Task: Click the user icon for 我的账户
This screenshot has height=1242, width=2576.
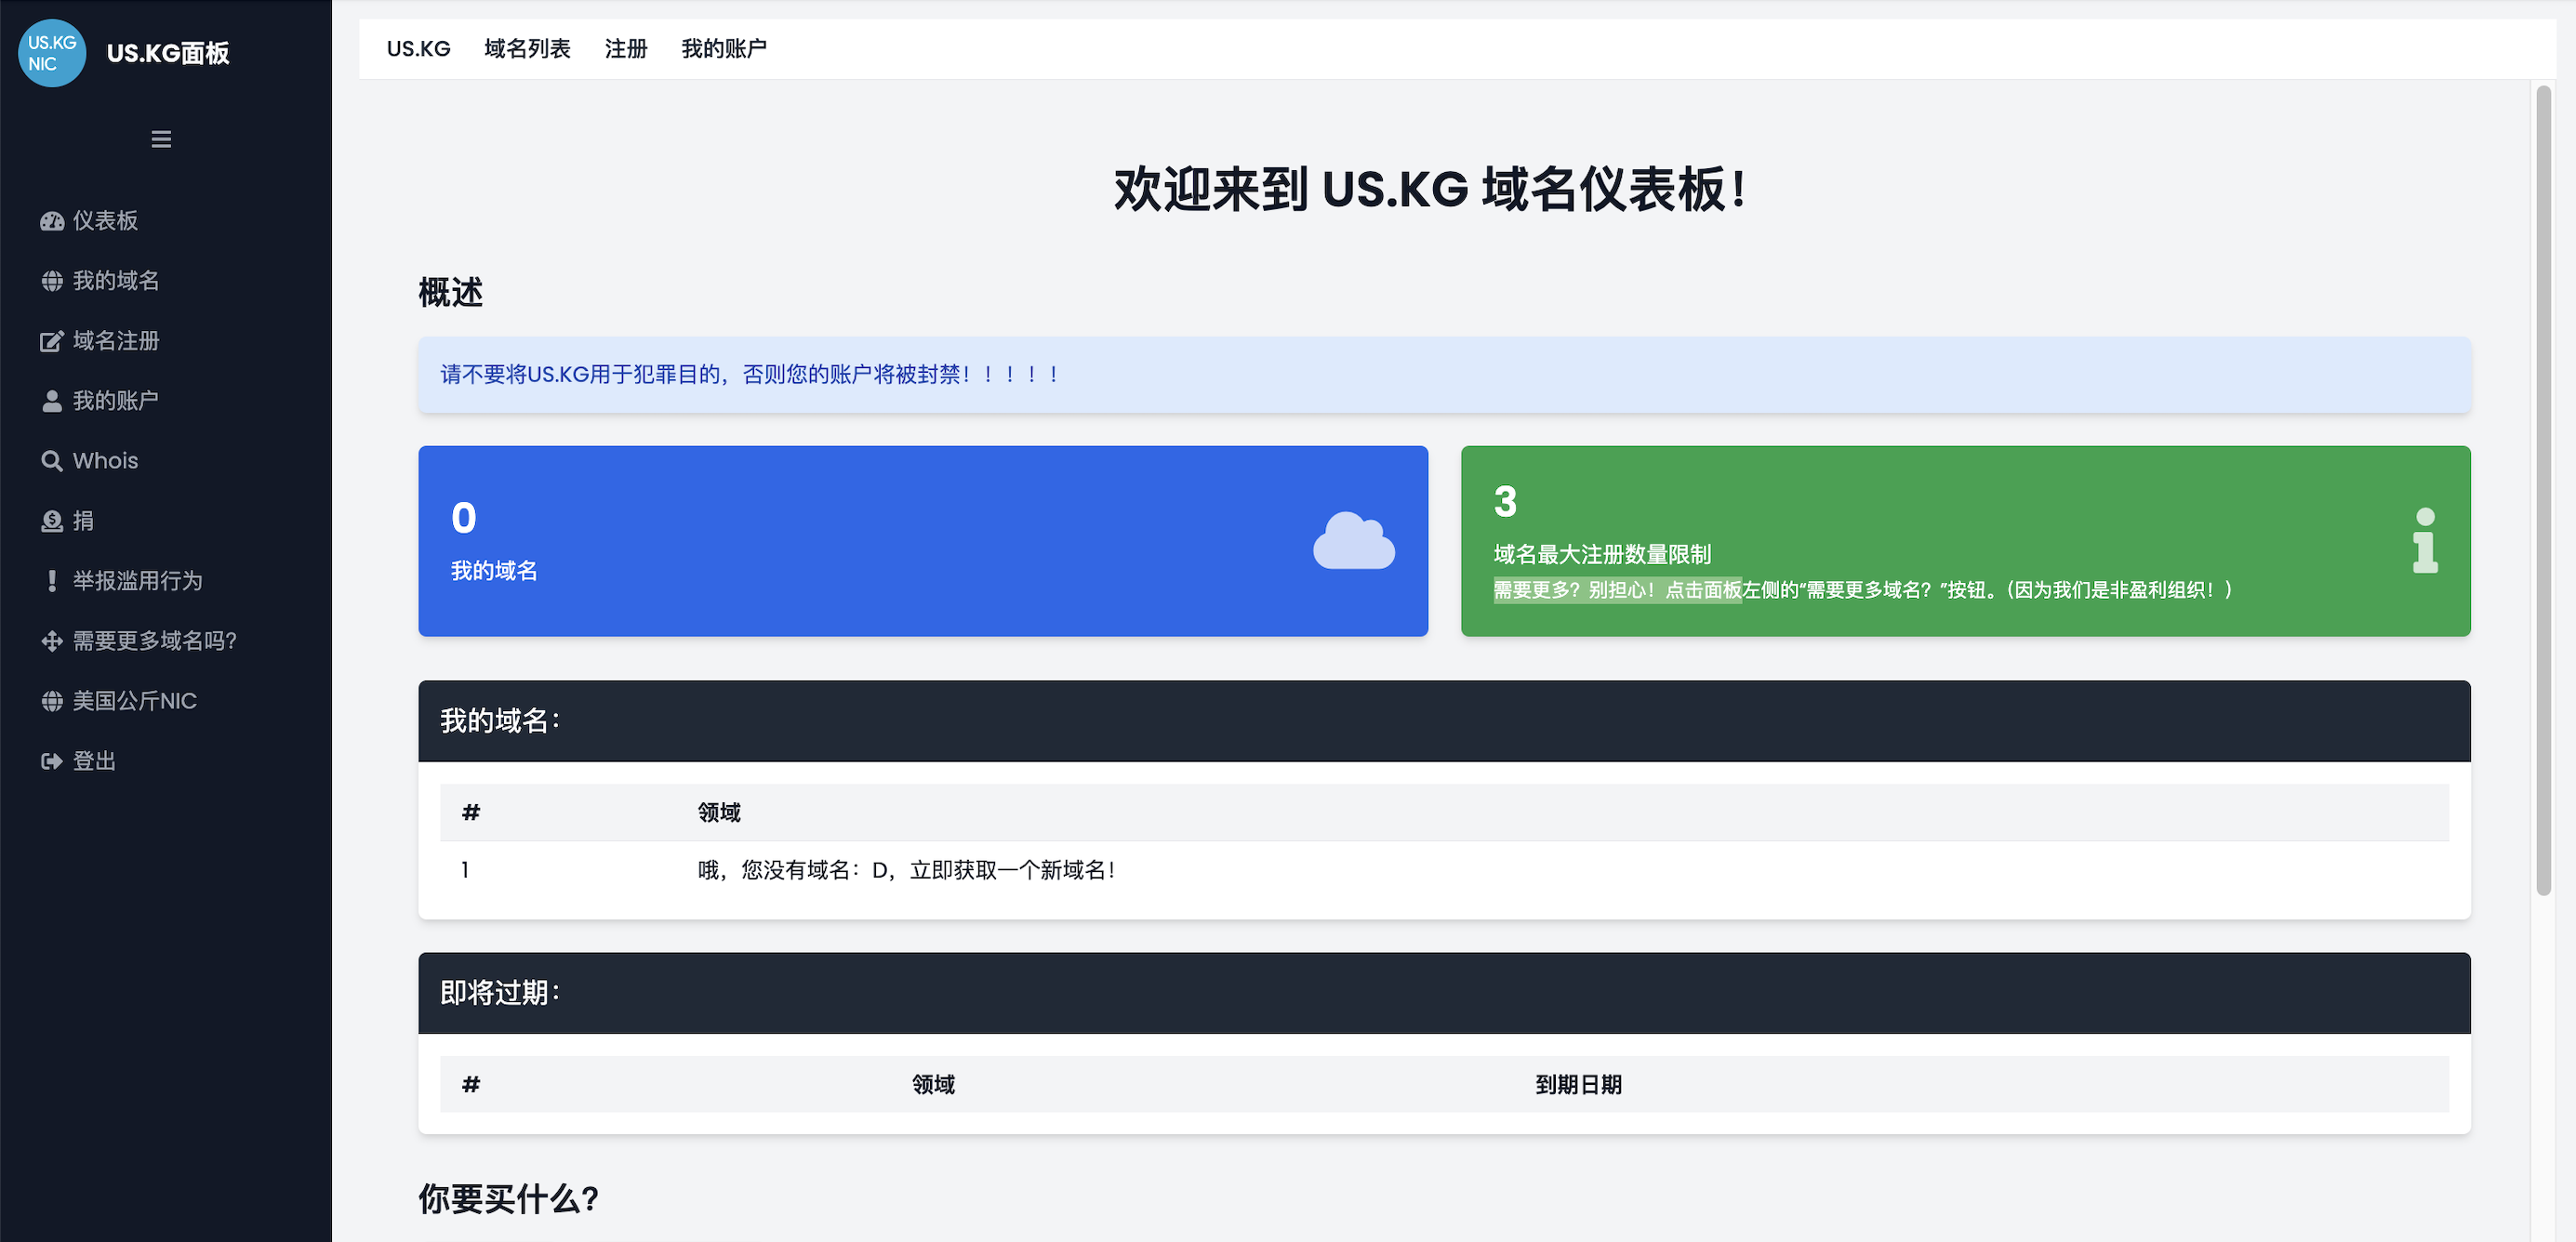Action: (52, 401)
